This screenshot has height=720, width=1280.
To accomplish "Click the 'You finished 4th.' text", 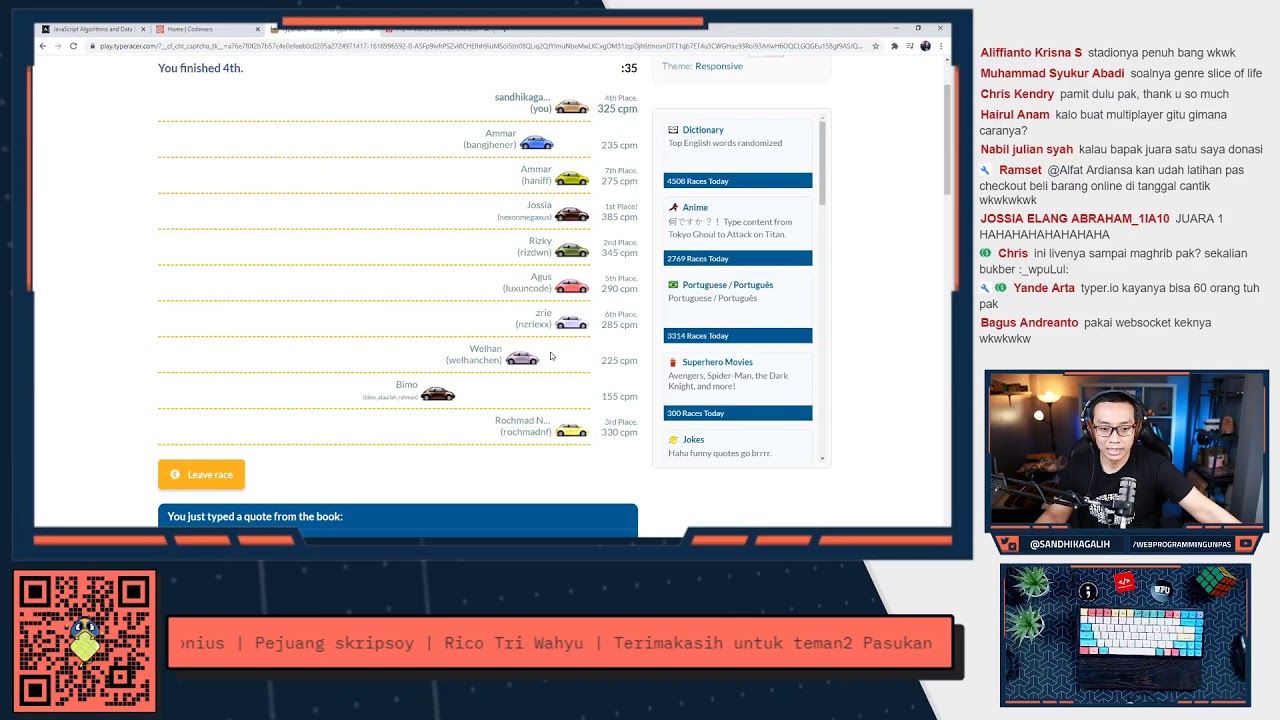I will point(200,68).
